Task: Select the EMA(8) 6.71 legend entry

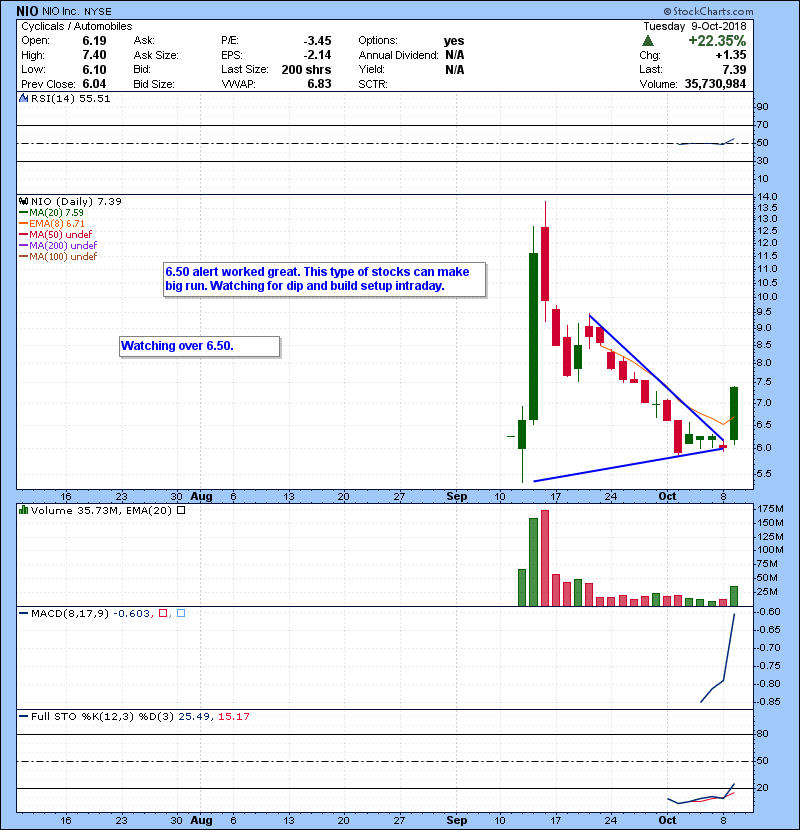Action: click(x=52, y=223)
